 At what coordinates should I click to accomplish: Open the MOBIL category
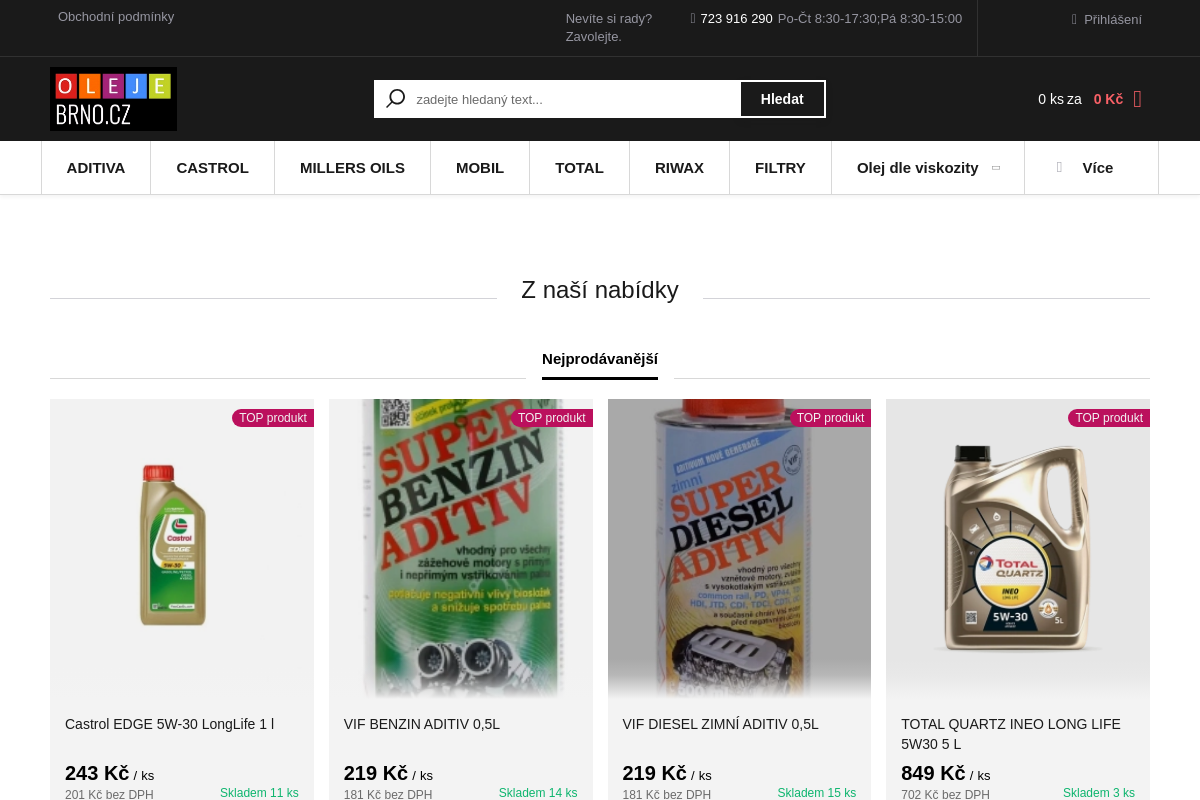point(480,167)
